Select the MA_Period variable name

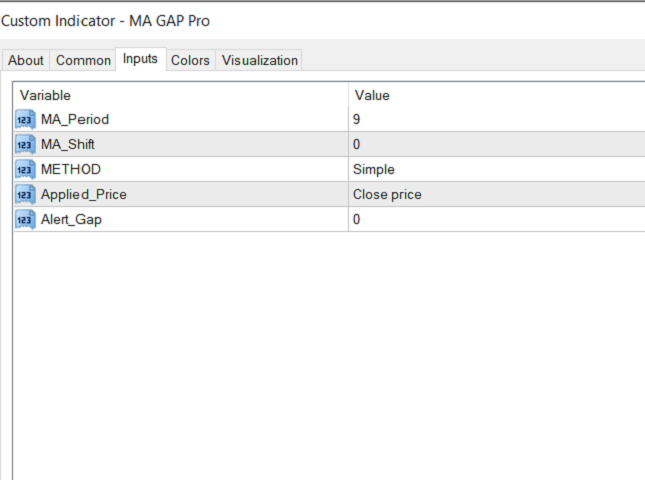(x=75, y=120)
